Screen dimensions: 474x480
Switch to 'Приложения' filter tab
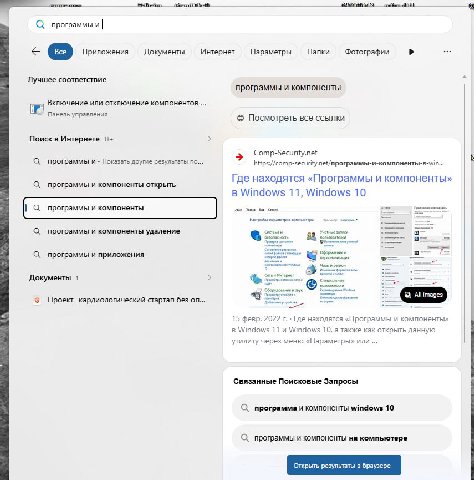tap(105, 52)
